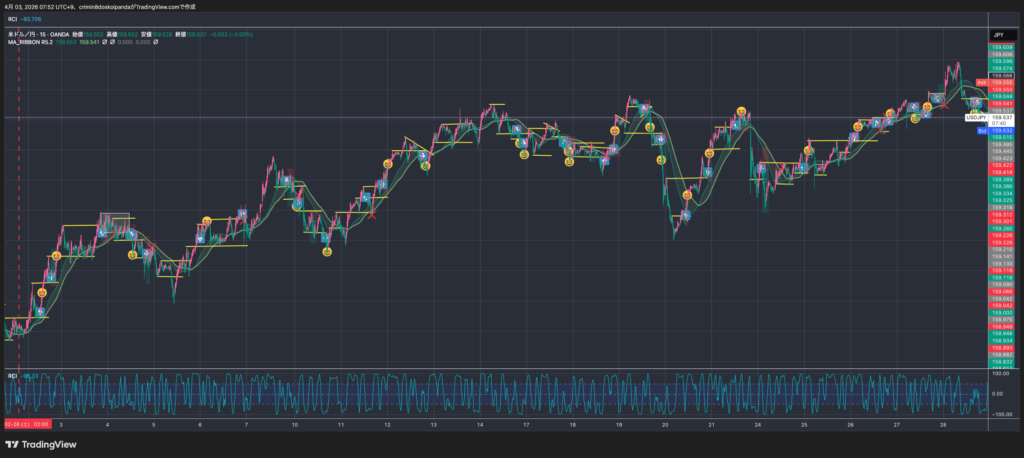Click the blue Bid price tag

point(981,130)
